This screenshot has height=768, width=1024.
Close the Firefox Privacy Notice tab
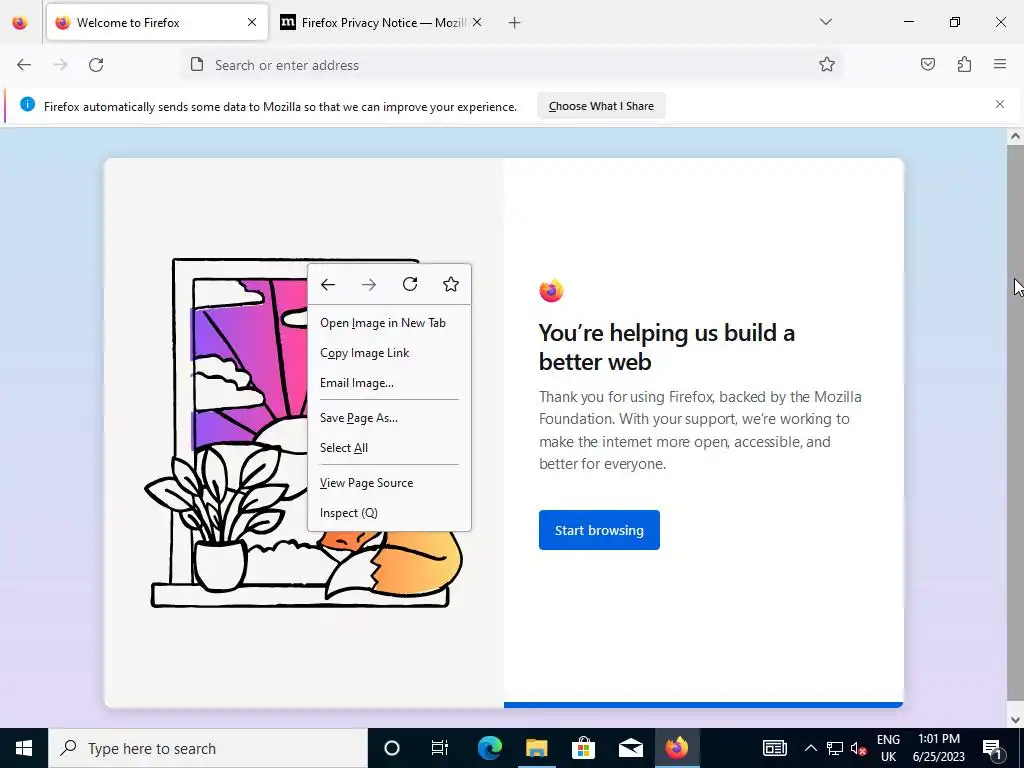(x=477, y=22)
